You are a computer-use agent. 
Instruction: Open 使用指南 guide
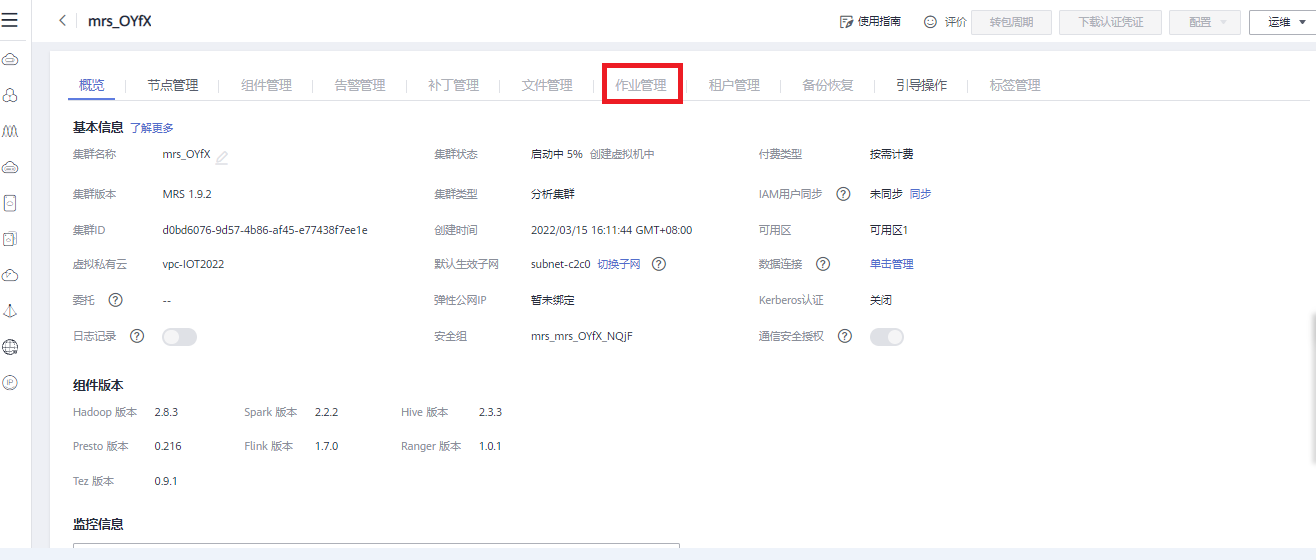click(870, 21)
